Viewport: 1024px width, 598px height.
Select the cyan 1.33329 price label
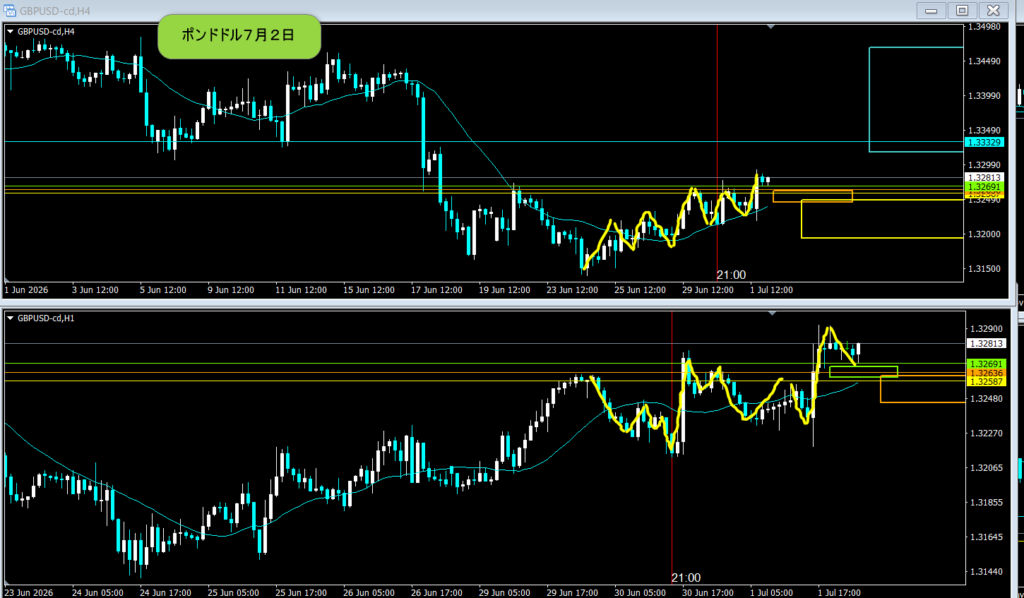[x=984, y=142]
